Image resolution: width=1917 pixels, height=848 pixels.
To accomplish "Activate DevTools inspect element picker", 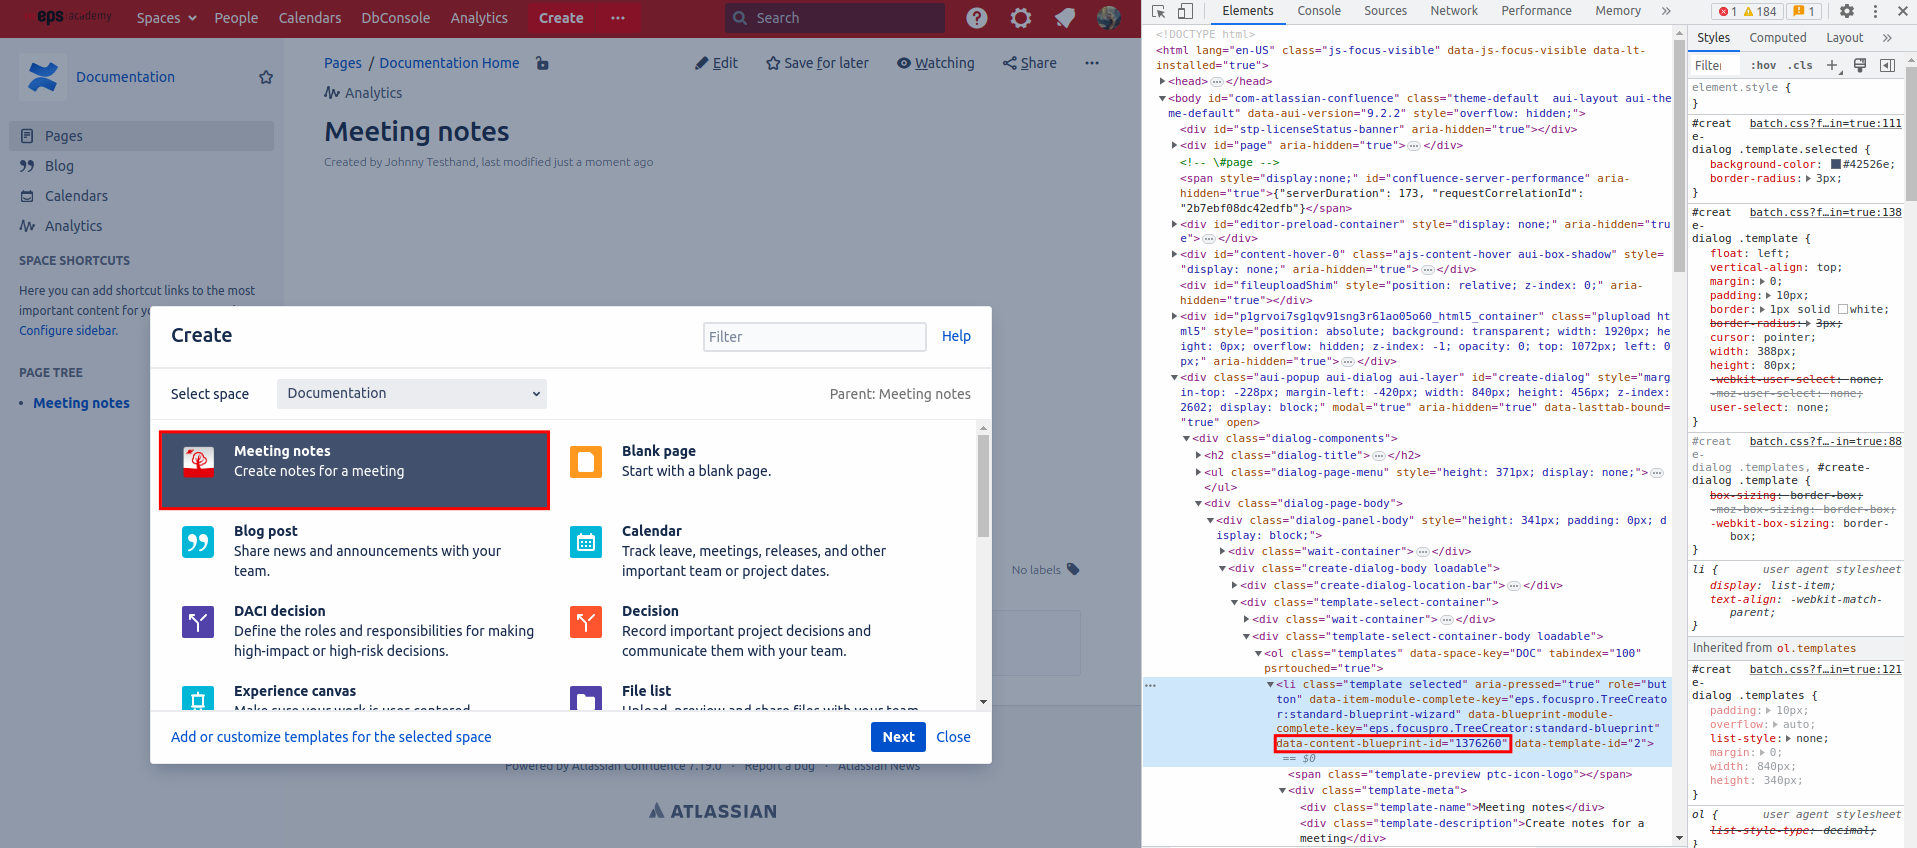I will [1158, 11].
